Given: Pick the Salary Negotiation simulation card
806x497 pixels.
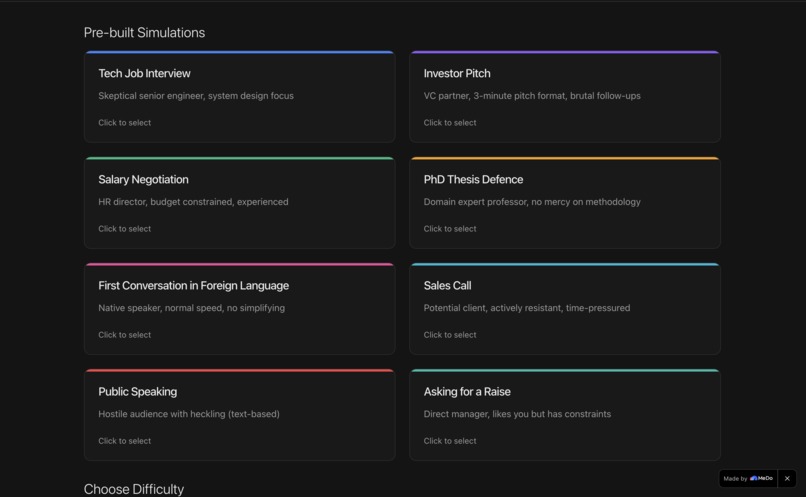Looking at the screenshot, I should pyautogui.click(x=240, y=203).
